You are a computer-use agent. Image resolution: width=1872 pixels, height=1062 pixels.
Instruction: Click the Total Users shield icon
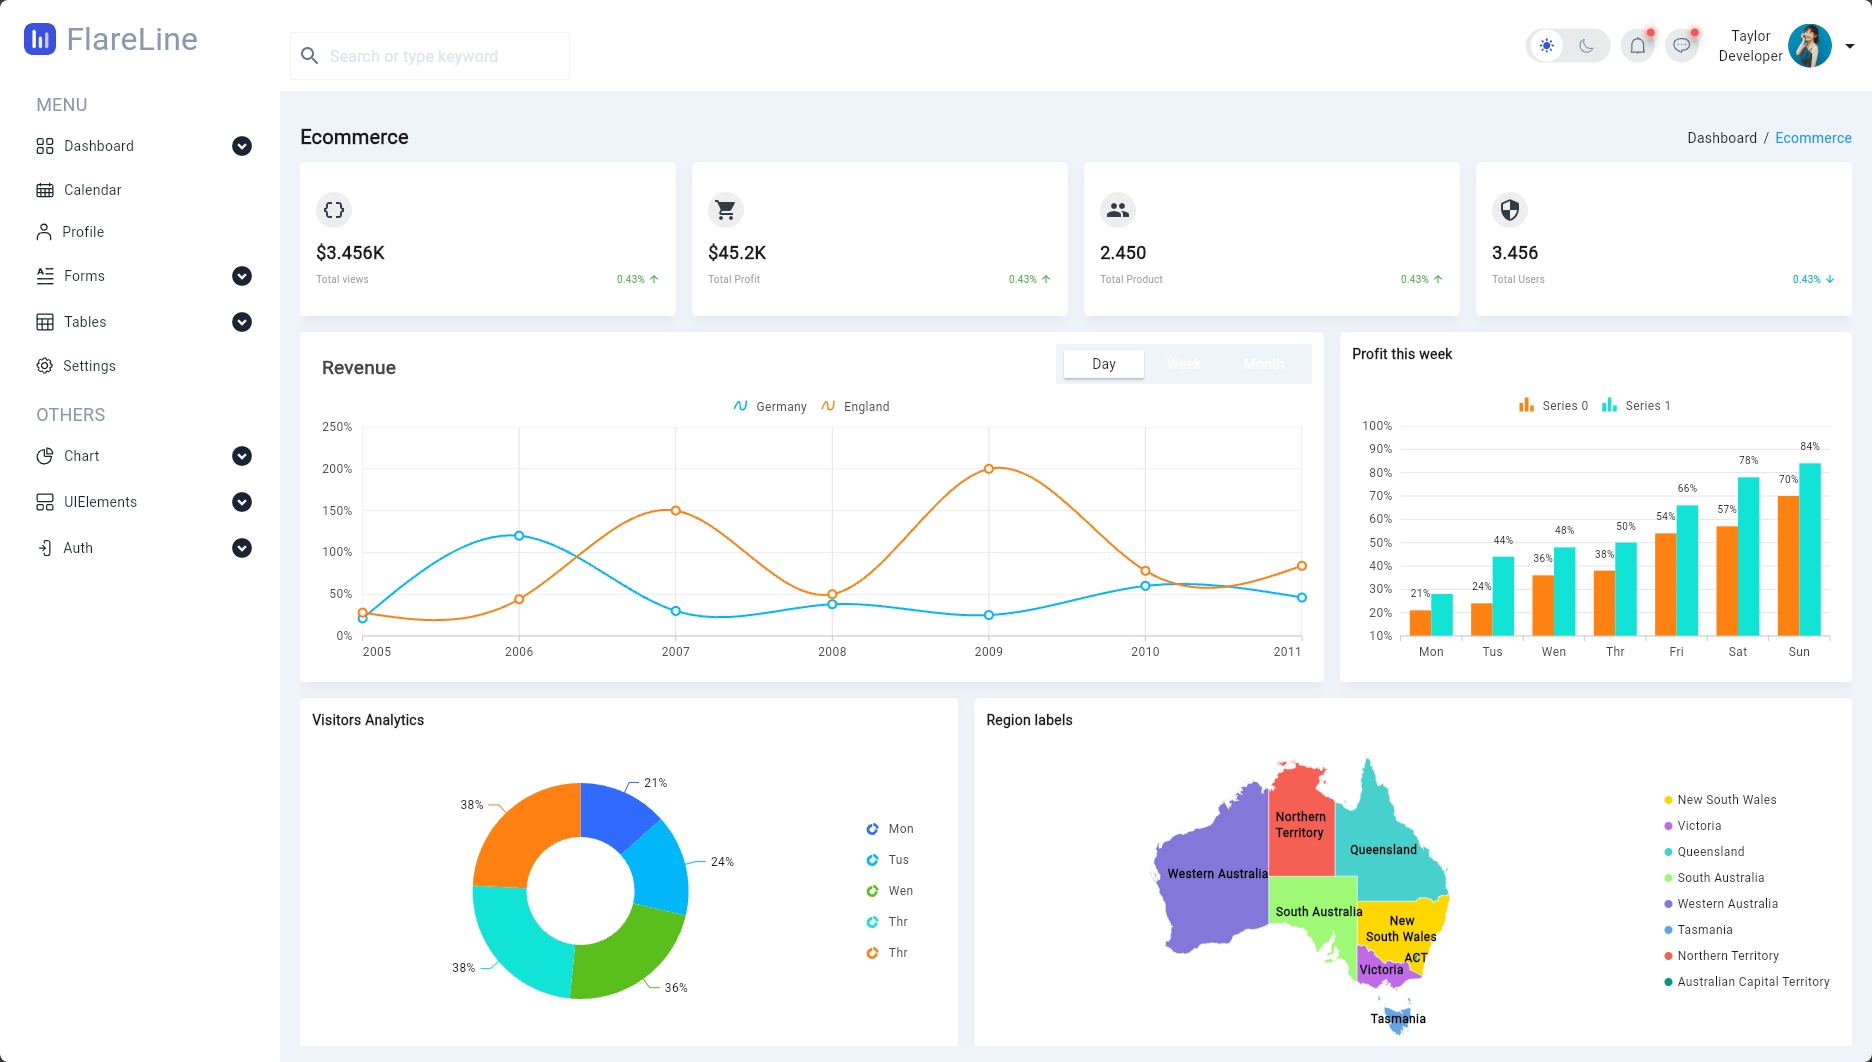tap(1509, 210)
